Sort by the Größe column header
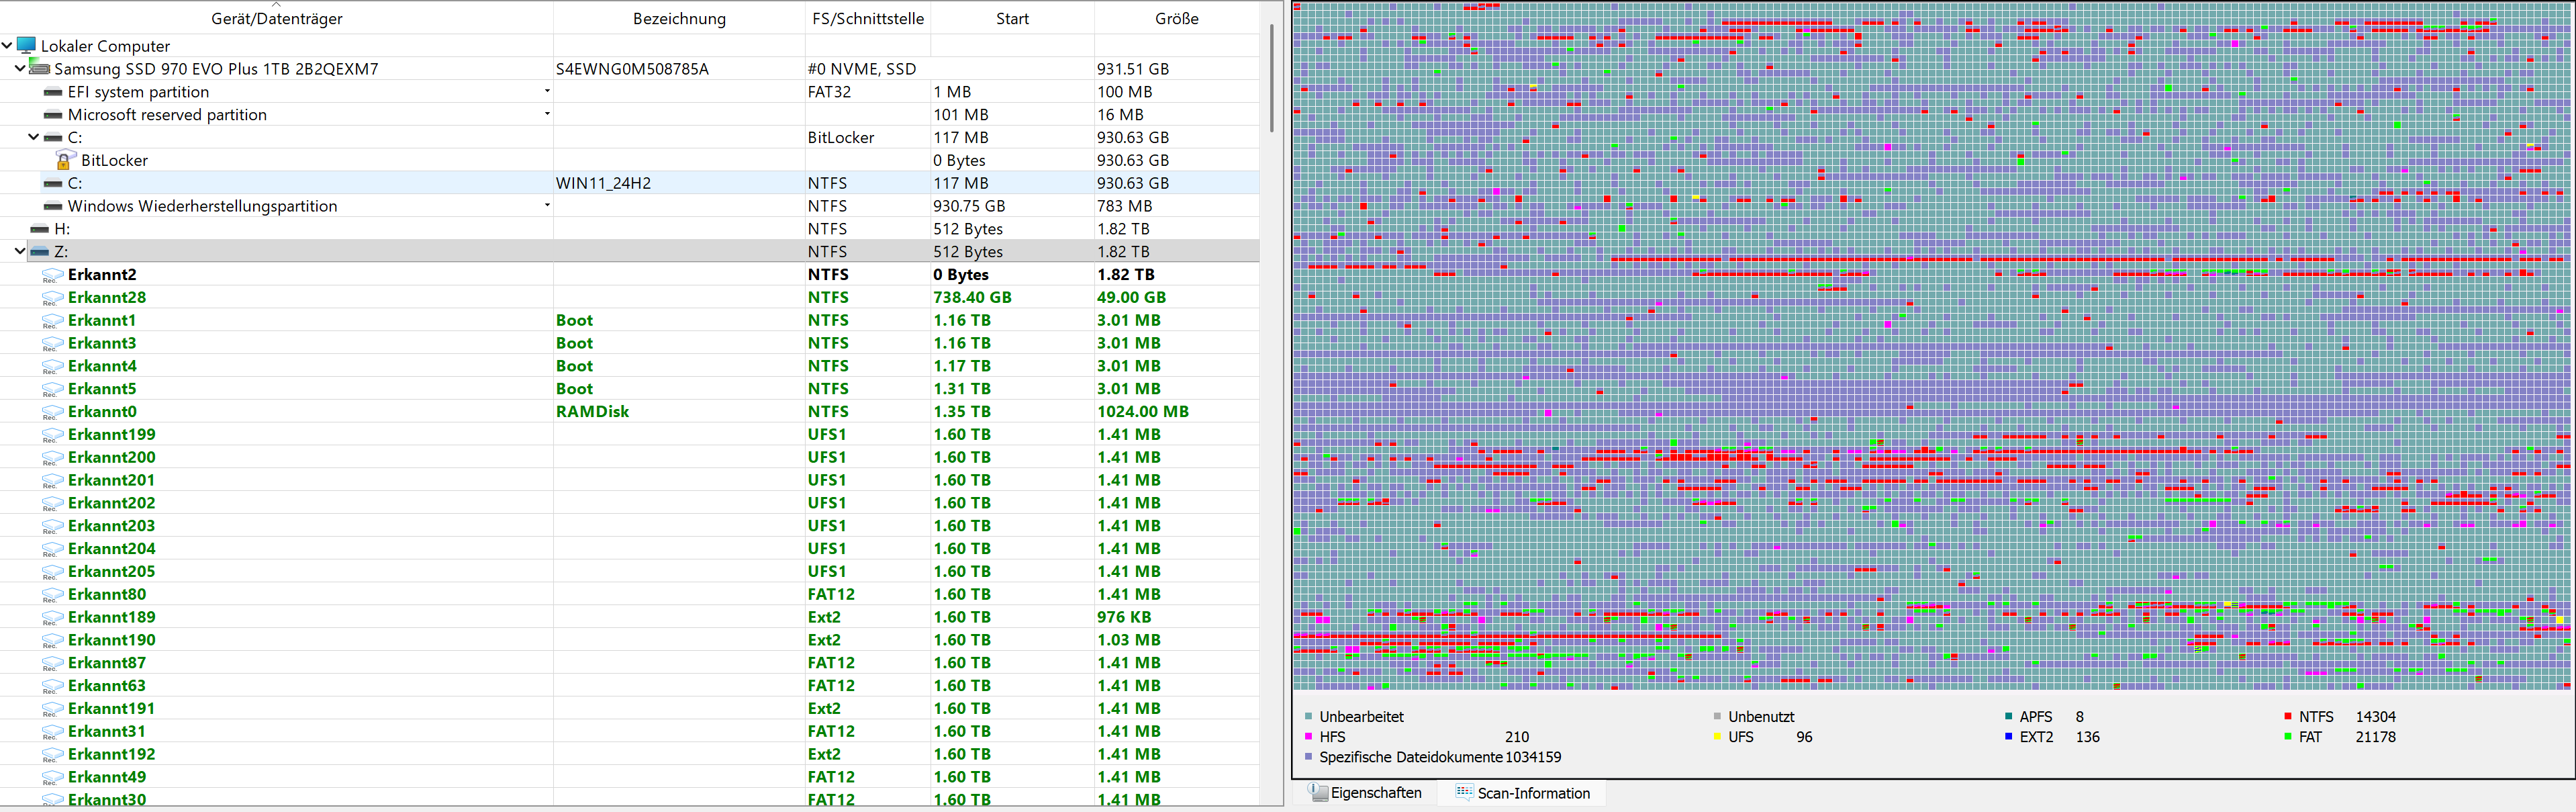2576x812 pixels. 1176,18
